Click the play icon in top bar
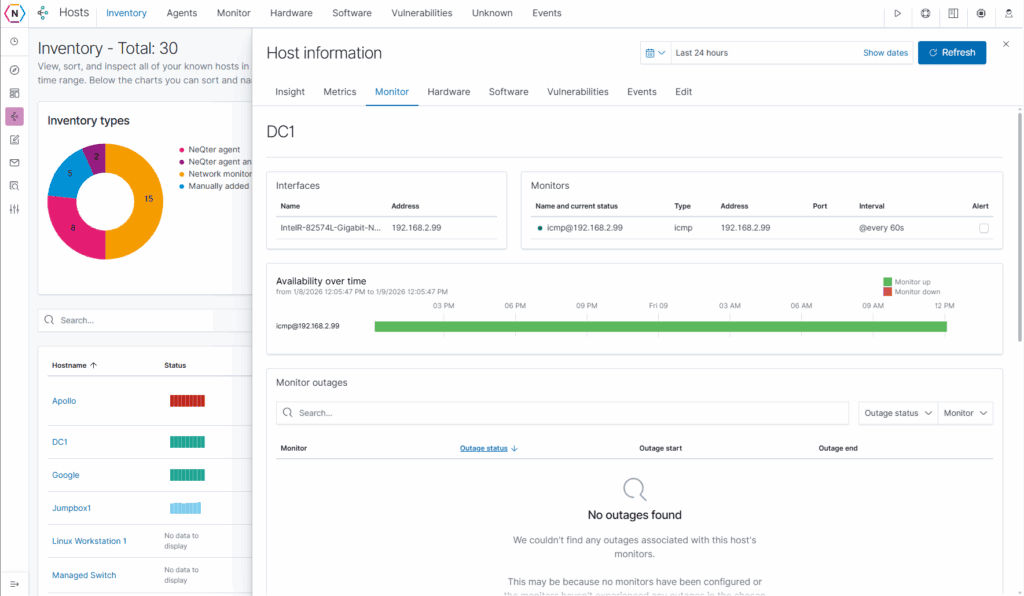 898,13
